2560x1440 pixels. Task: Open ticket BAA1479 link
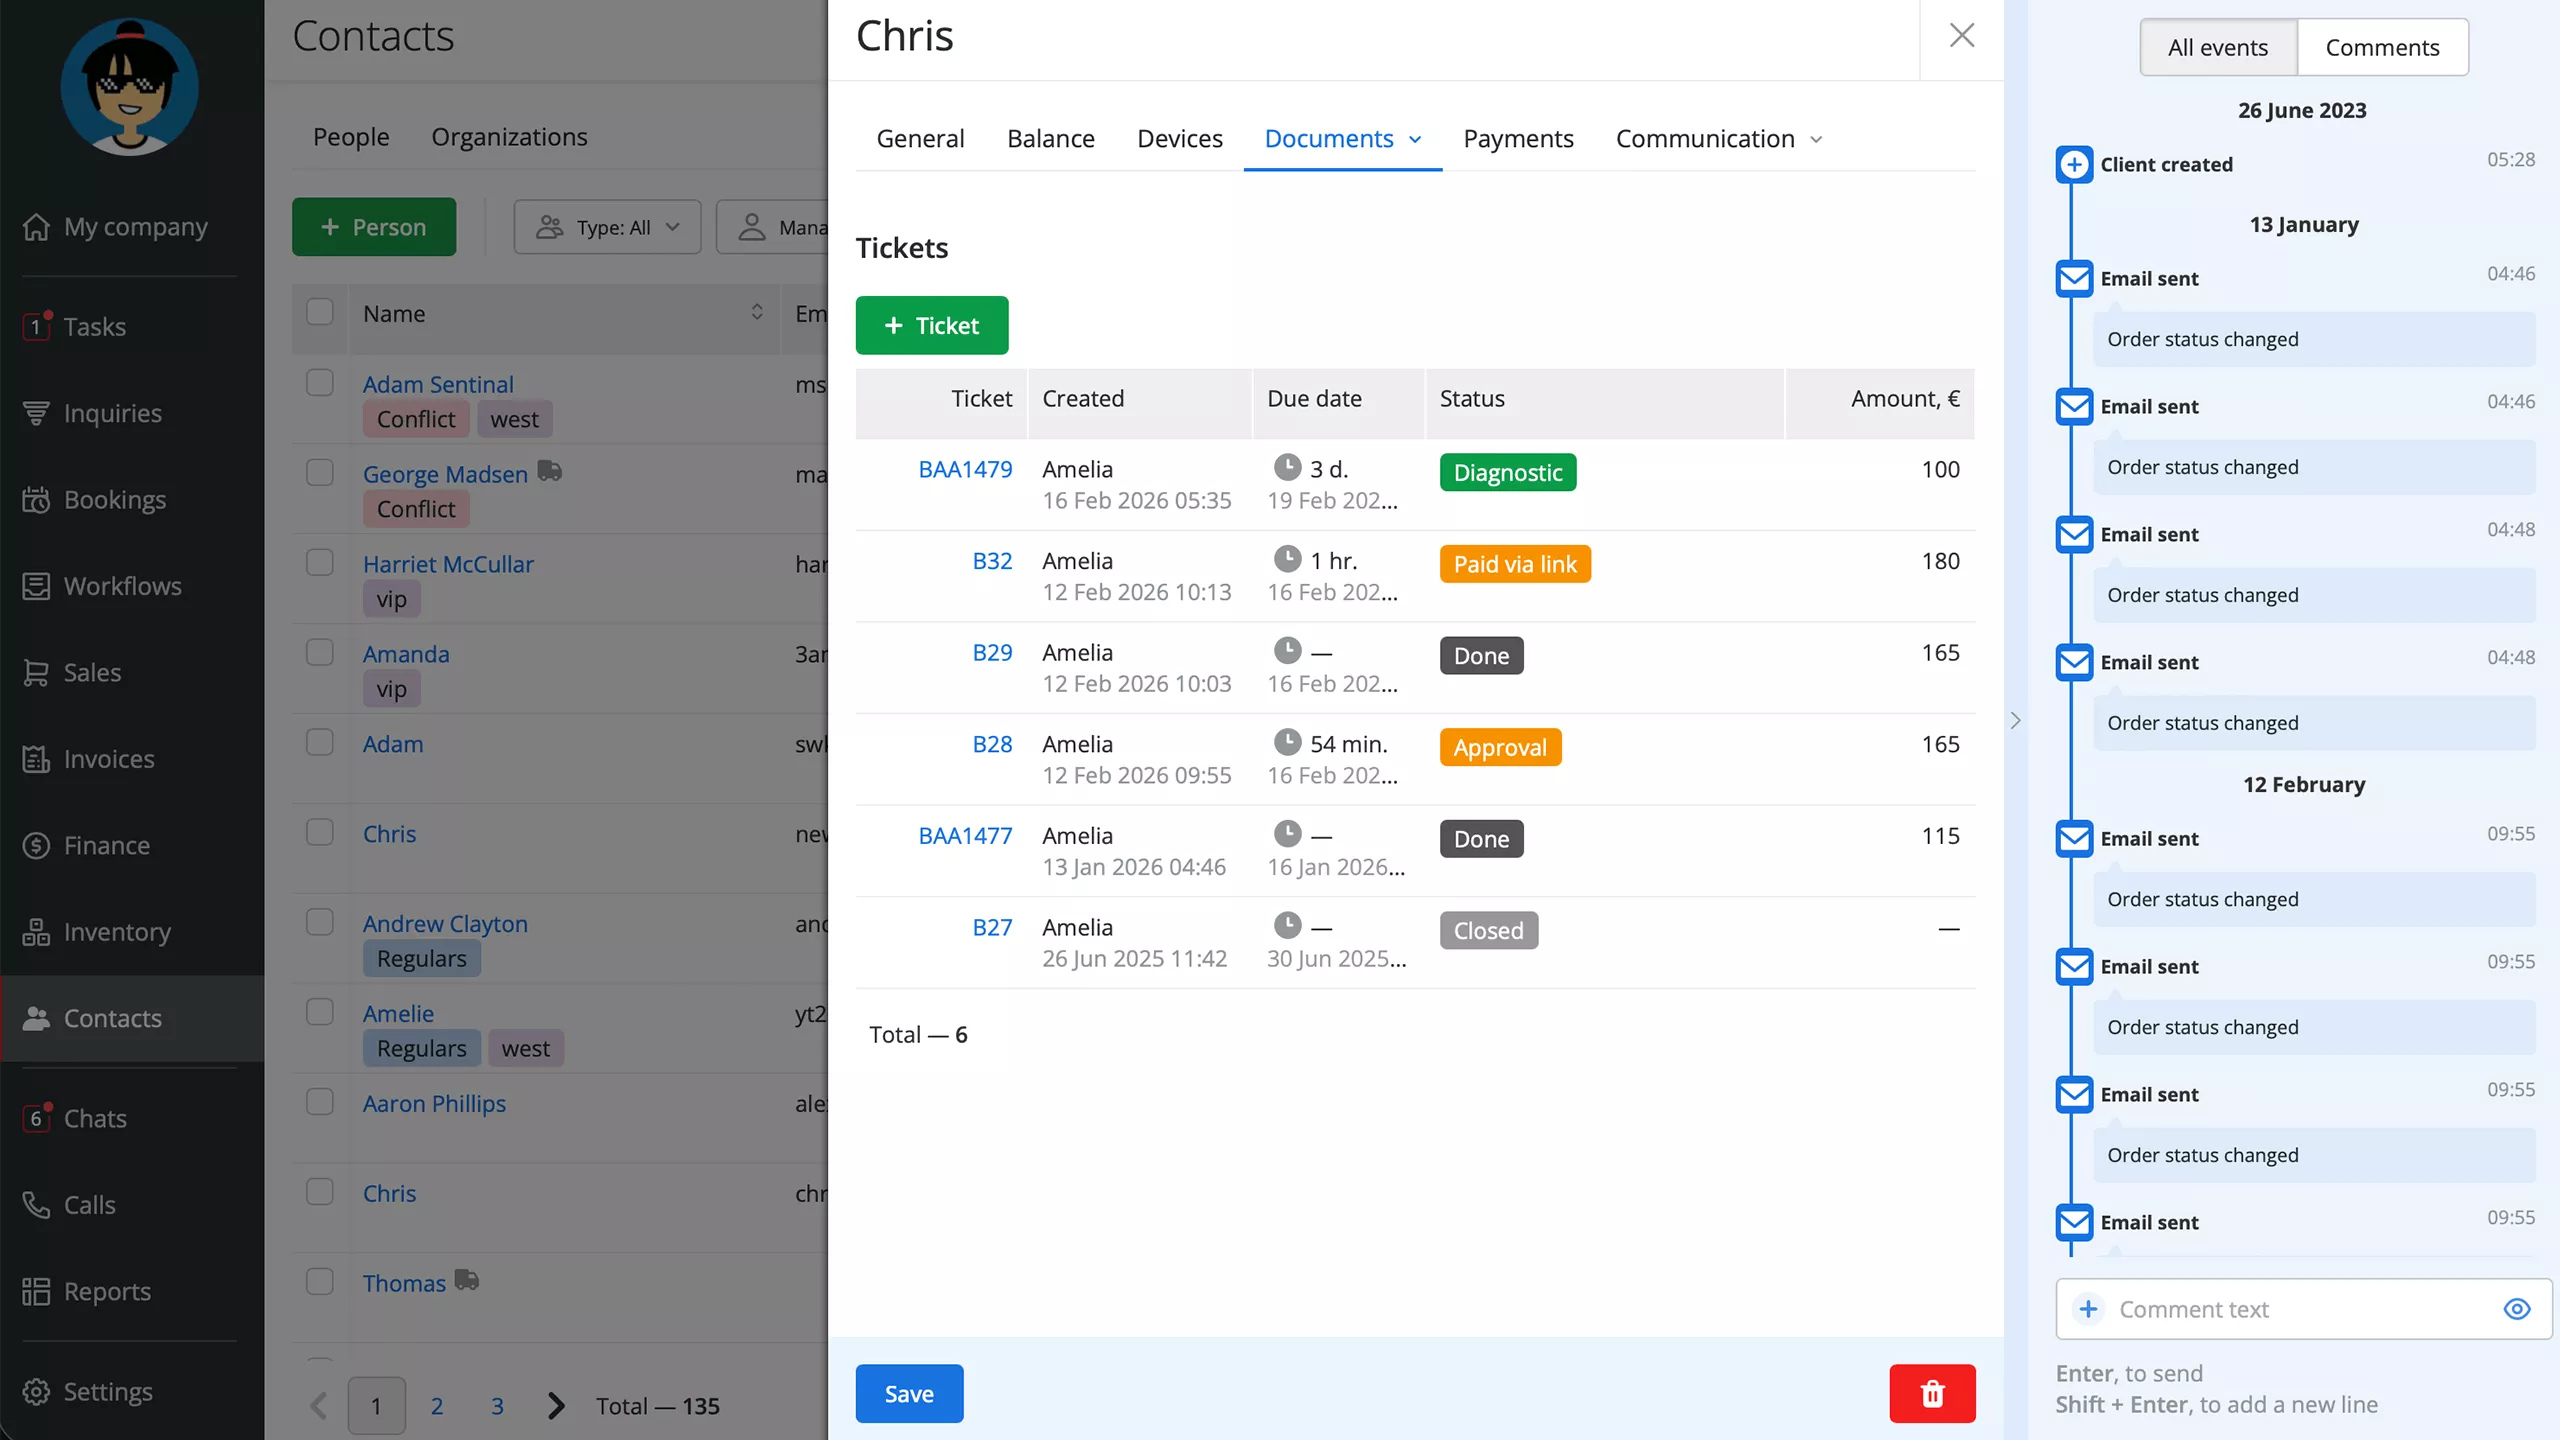point(964,469)
